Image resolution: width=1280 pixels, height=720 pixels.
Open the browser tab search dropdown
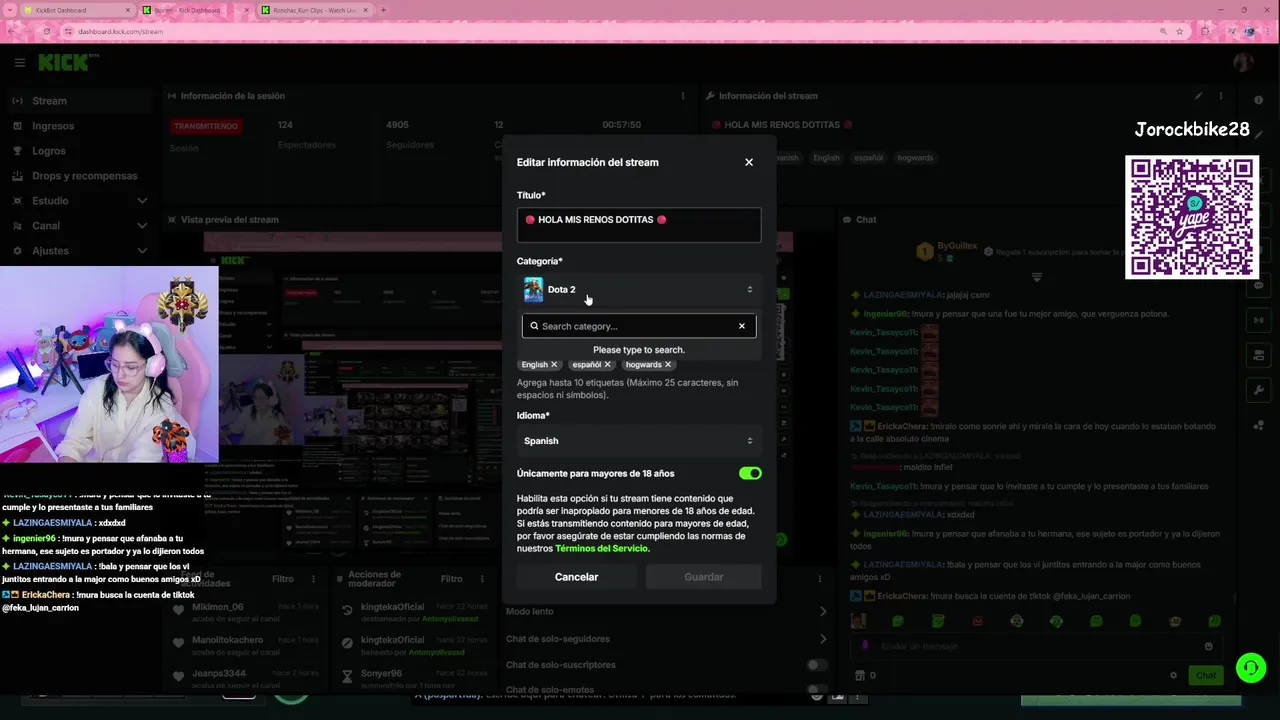click(x=8, y=10)
